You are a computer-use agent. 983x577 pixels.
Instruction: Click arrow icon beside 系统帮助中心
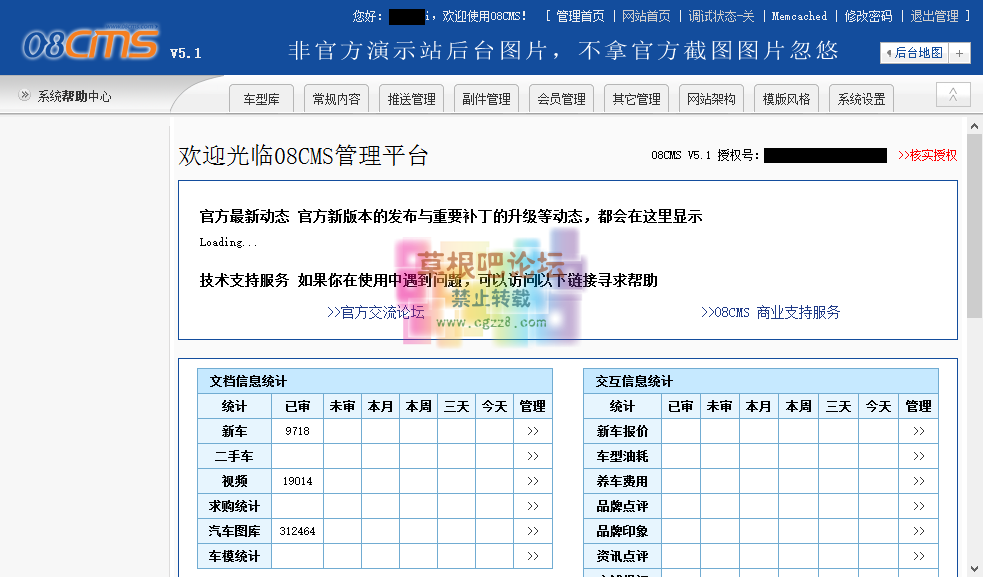(25, 96)
